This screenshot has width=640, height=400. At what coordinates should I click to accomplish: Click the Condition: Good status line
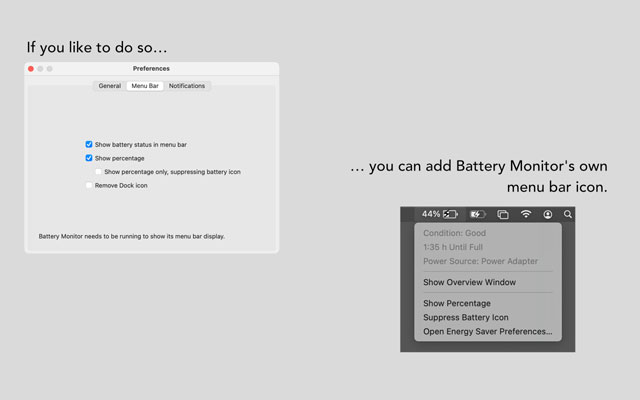[454, 233]
